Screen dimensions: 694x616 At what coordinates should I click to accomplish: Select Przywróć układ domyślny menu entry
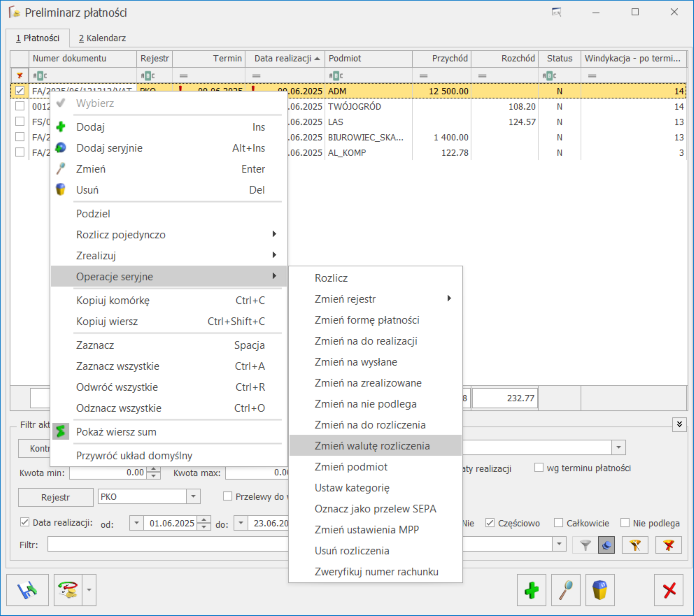(169, 455)
